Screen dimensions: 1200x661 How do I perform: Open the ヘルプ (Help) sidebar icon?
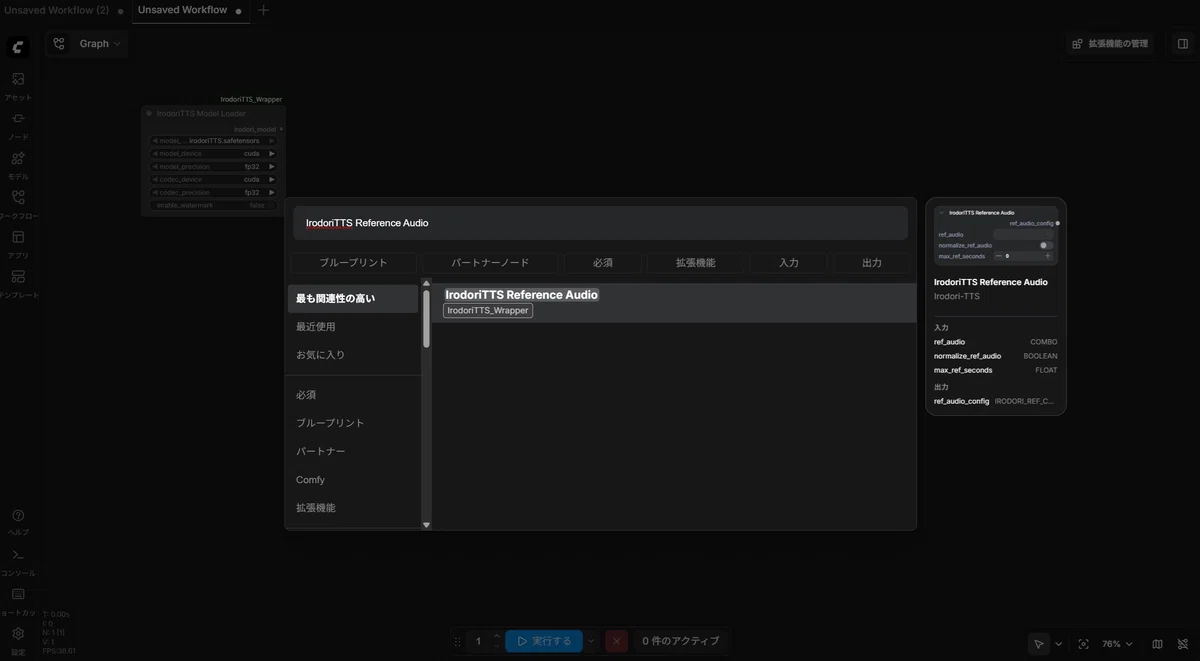(18, 521)
